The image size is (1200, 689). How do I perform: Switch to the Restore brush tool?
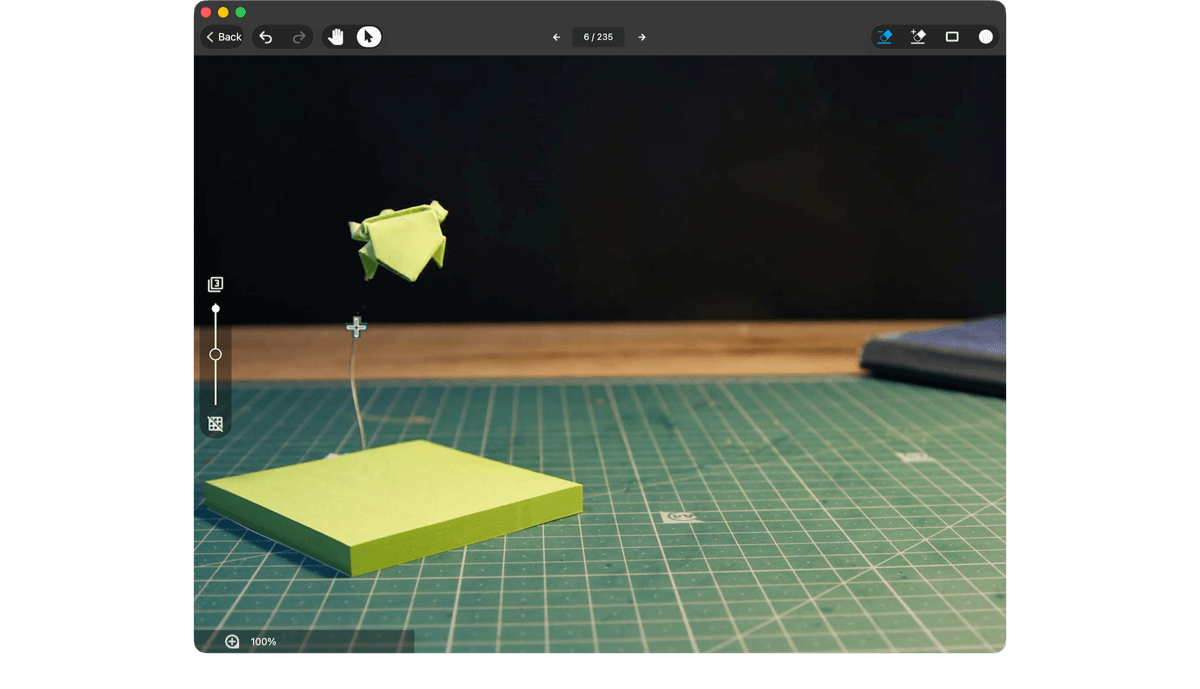coord(918,36)
